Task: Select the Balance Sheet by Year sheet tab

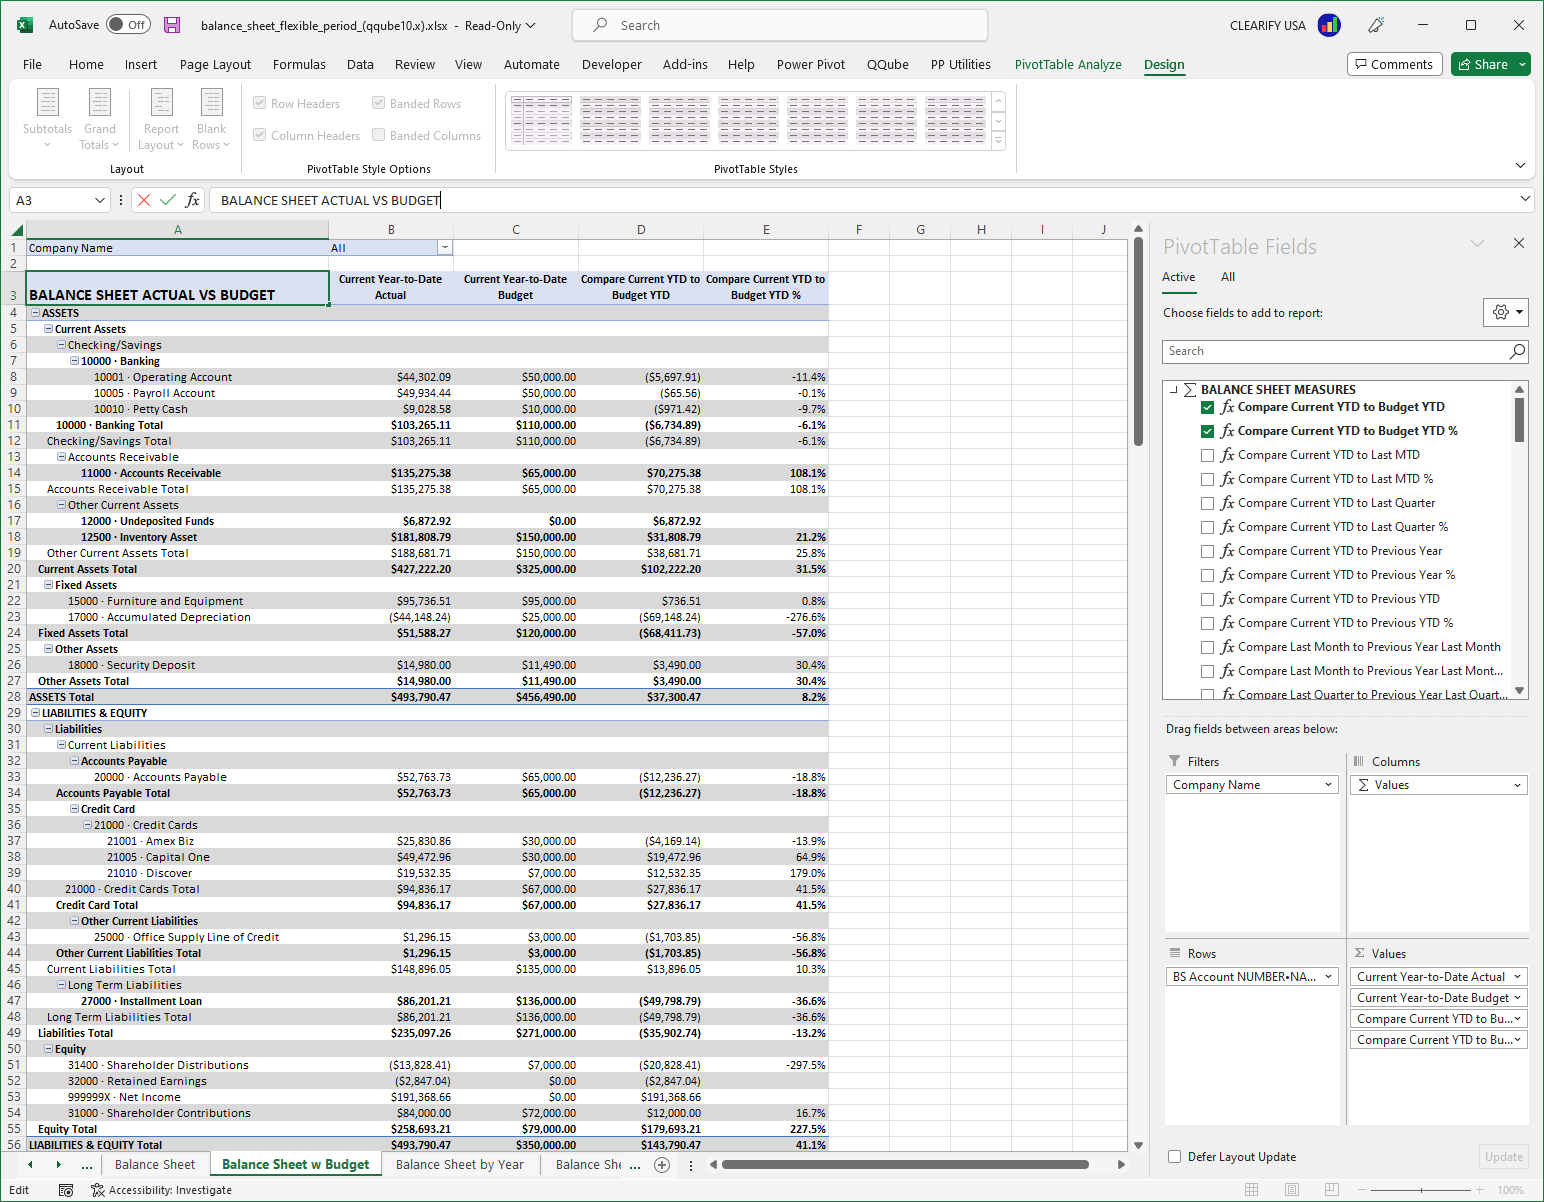Action: point(459,1164)
